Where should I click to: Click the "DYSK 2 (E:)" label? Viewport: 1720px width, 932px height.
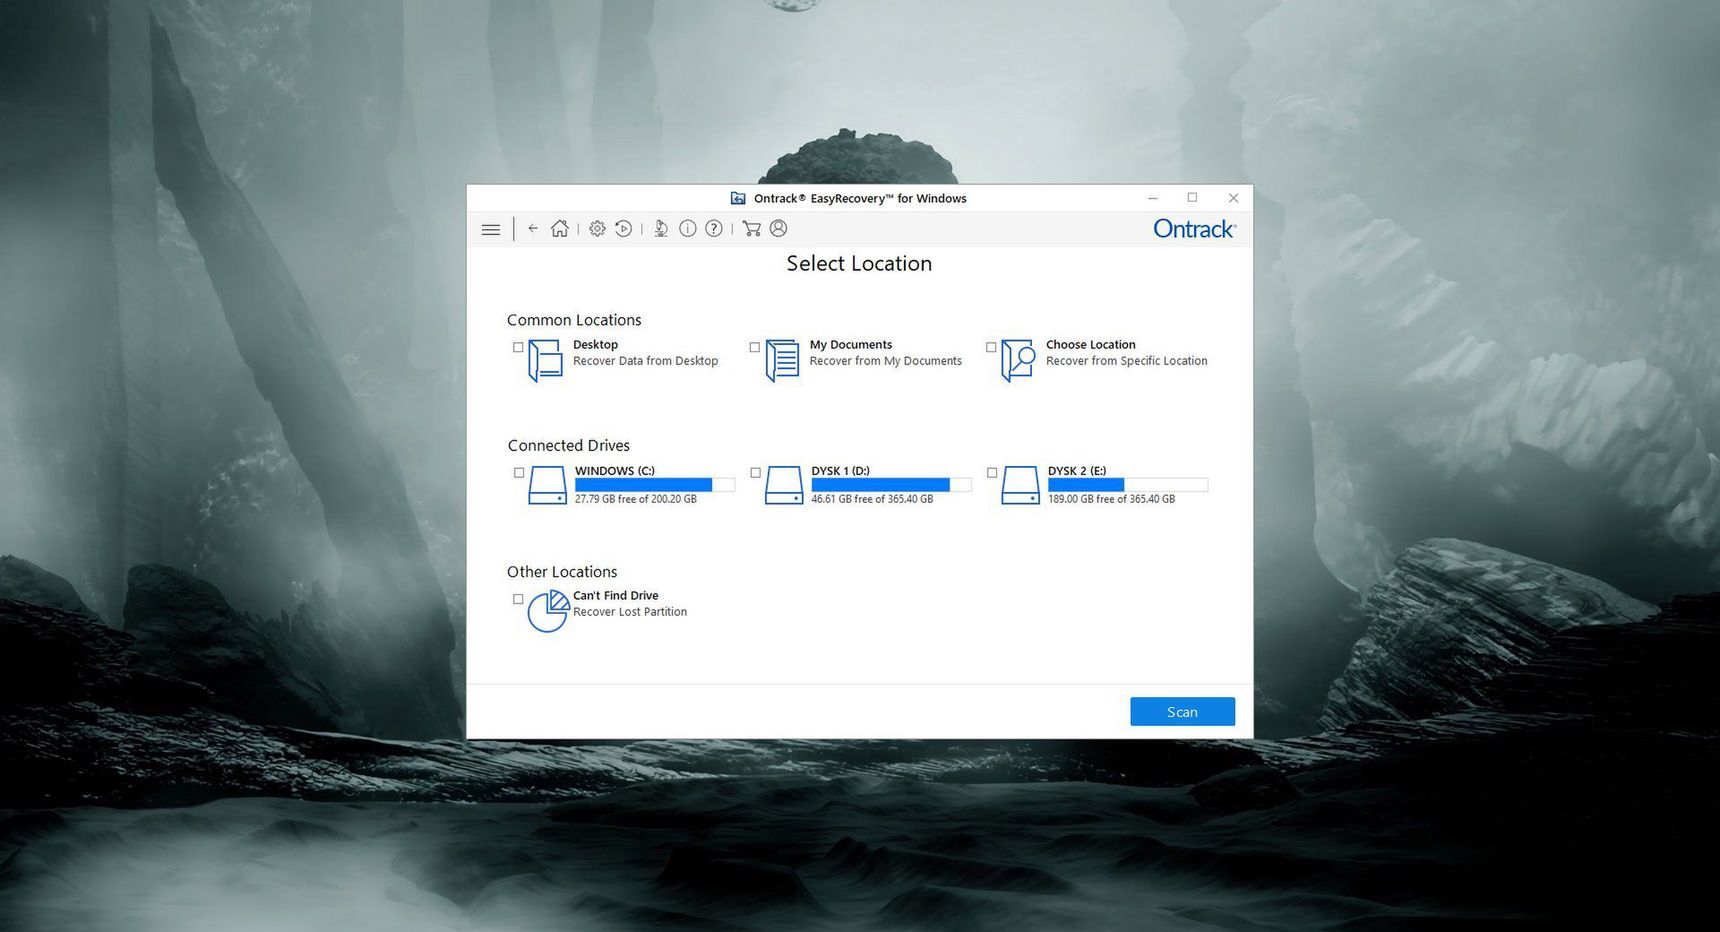(x=1077, y=471)
